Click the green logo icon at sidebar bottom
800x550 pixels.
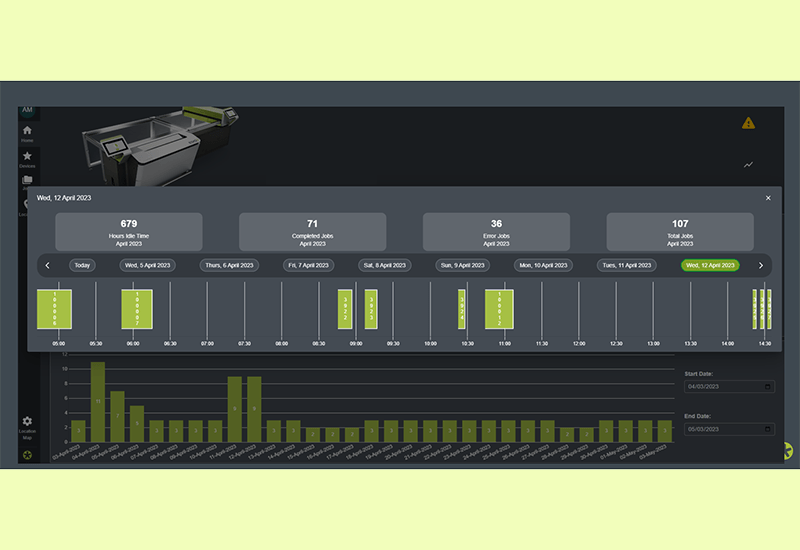point(27,456)
